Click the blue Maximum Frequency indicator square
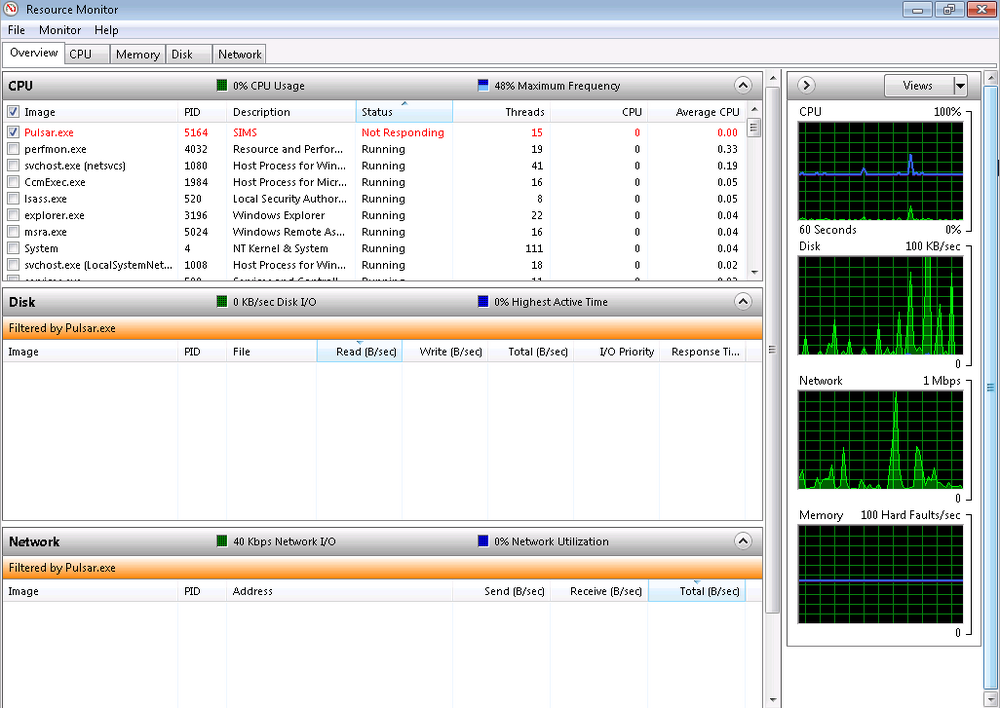Viewport: 1000px width, 708px height. click(x=483, y=85)
